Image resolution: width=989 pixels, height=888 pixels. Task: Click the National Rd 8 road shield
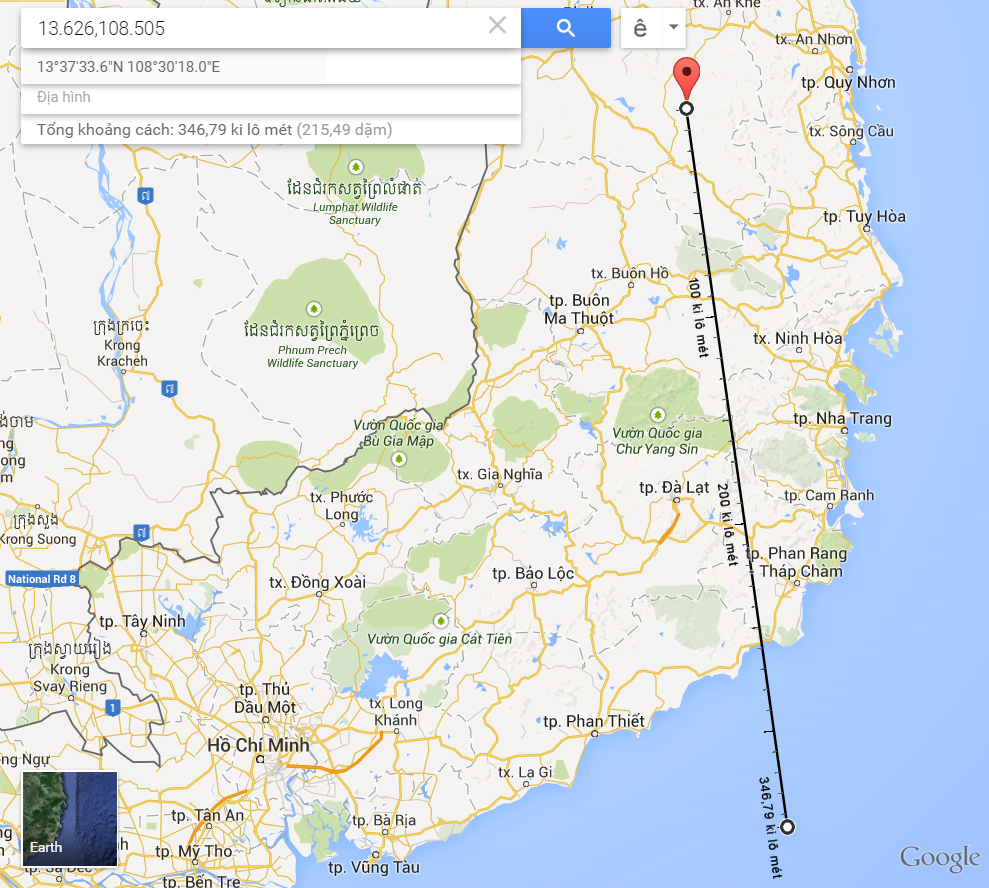42,579
